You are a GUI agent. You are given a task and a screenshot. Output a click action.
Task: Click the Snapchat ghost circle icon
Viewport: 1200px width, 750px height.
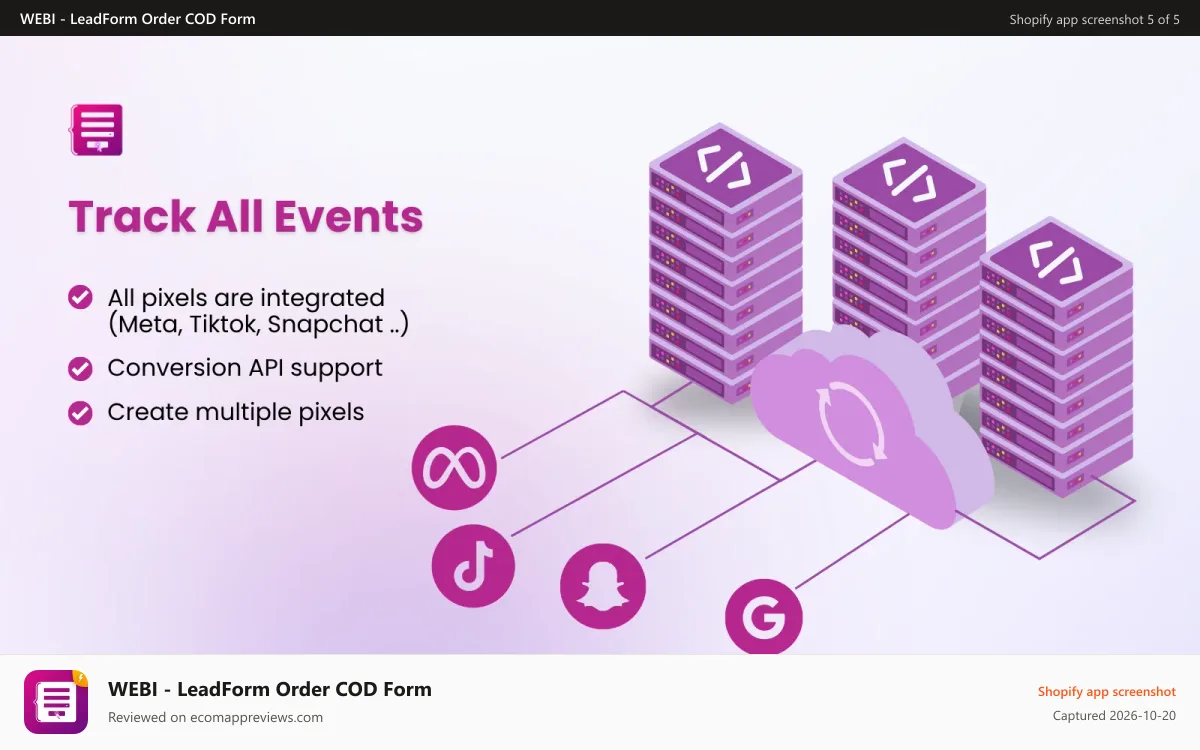603,587
